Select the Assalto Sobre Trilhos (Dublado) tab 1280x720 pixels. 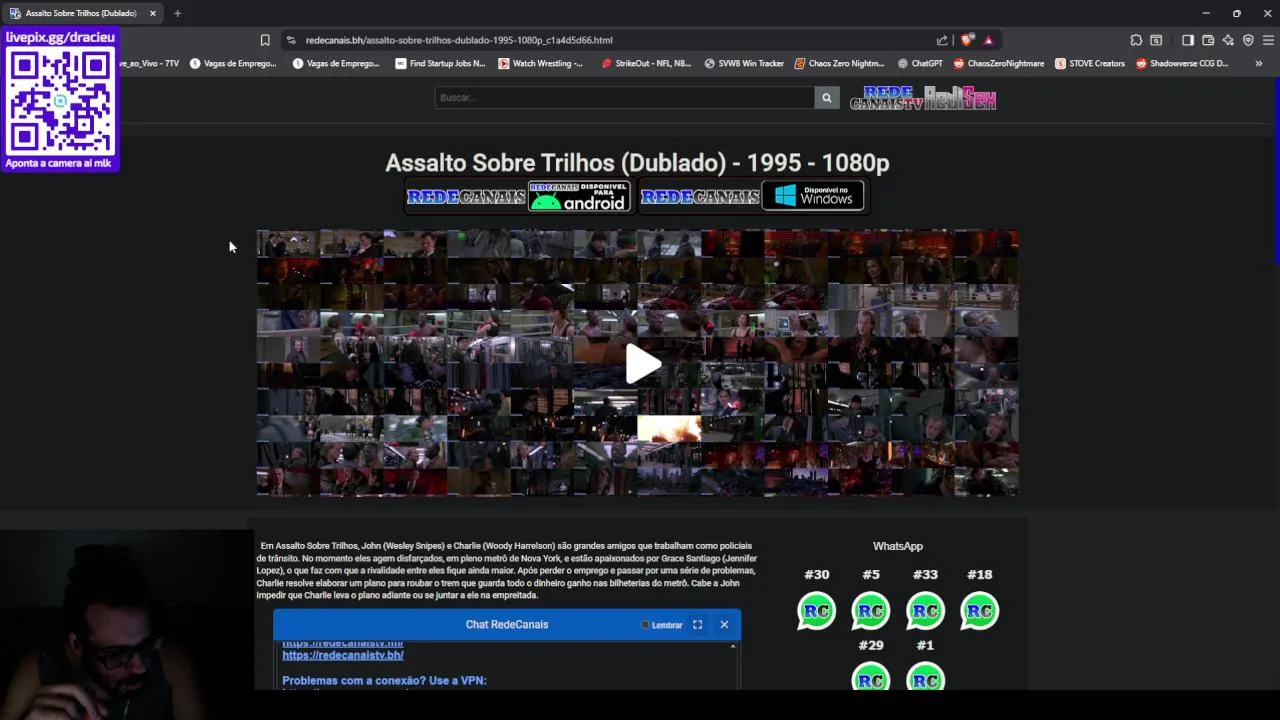tap(82, 13)
